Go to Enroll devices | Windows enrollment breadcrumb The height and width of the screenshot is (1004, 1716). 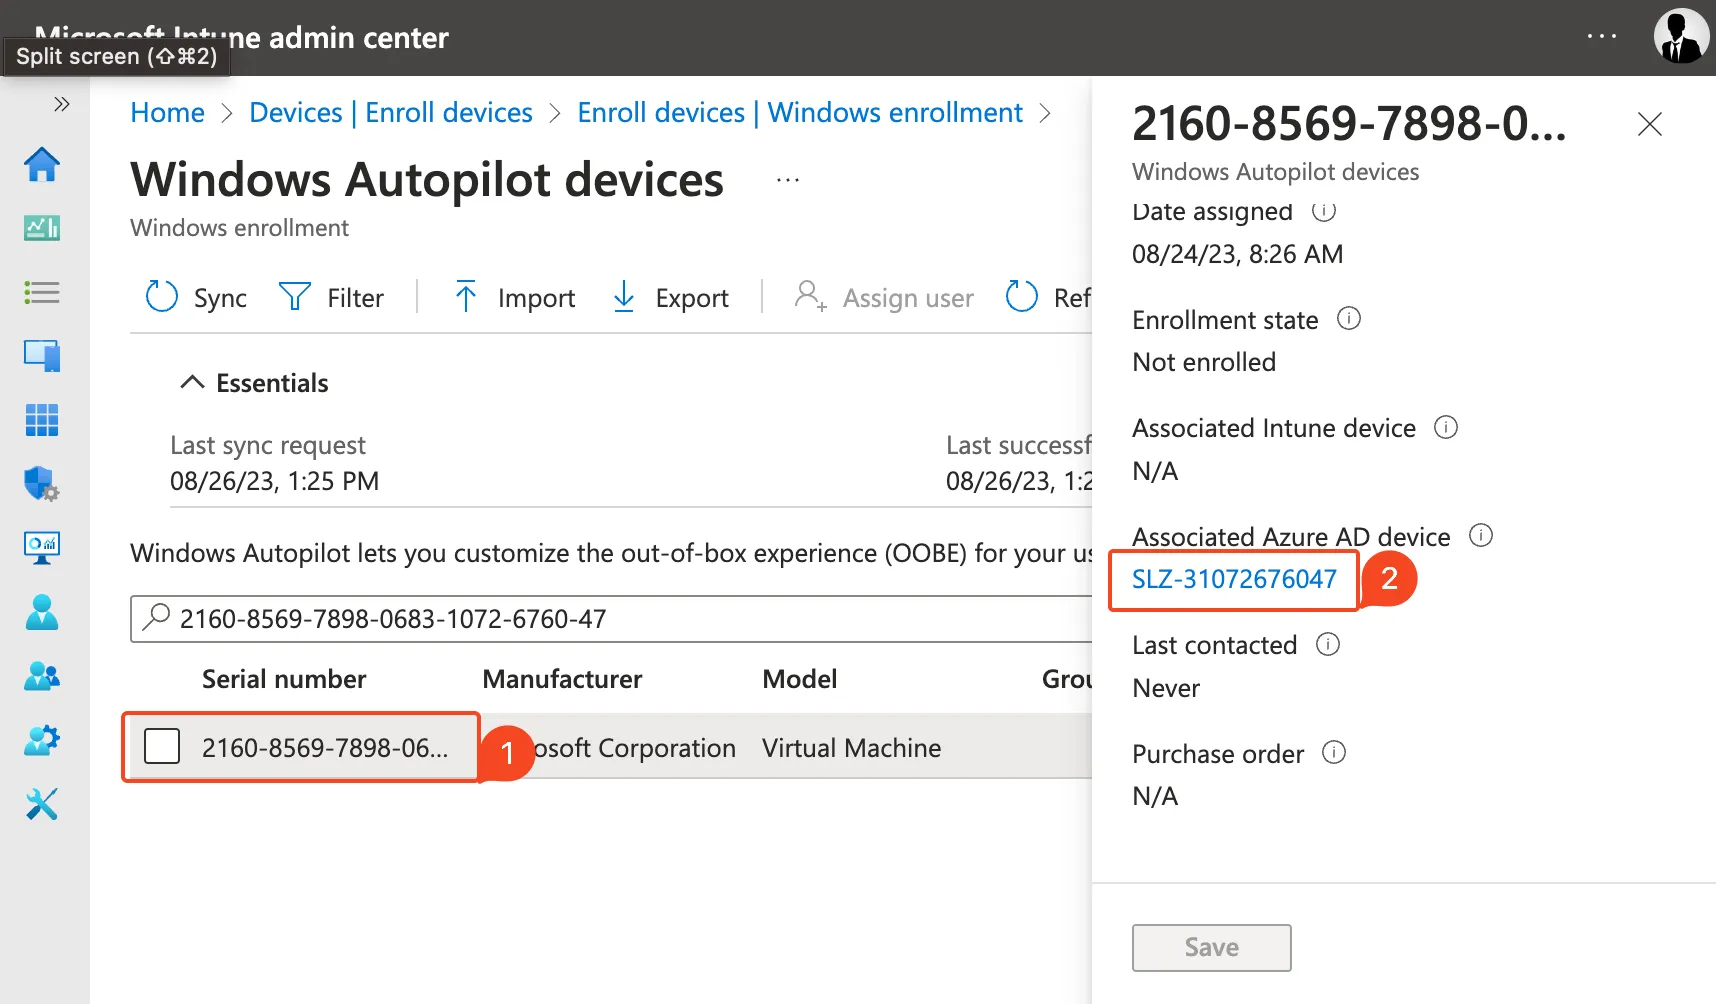coord(800,113)
